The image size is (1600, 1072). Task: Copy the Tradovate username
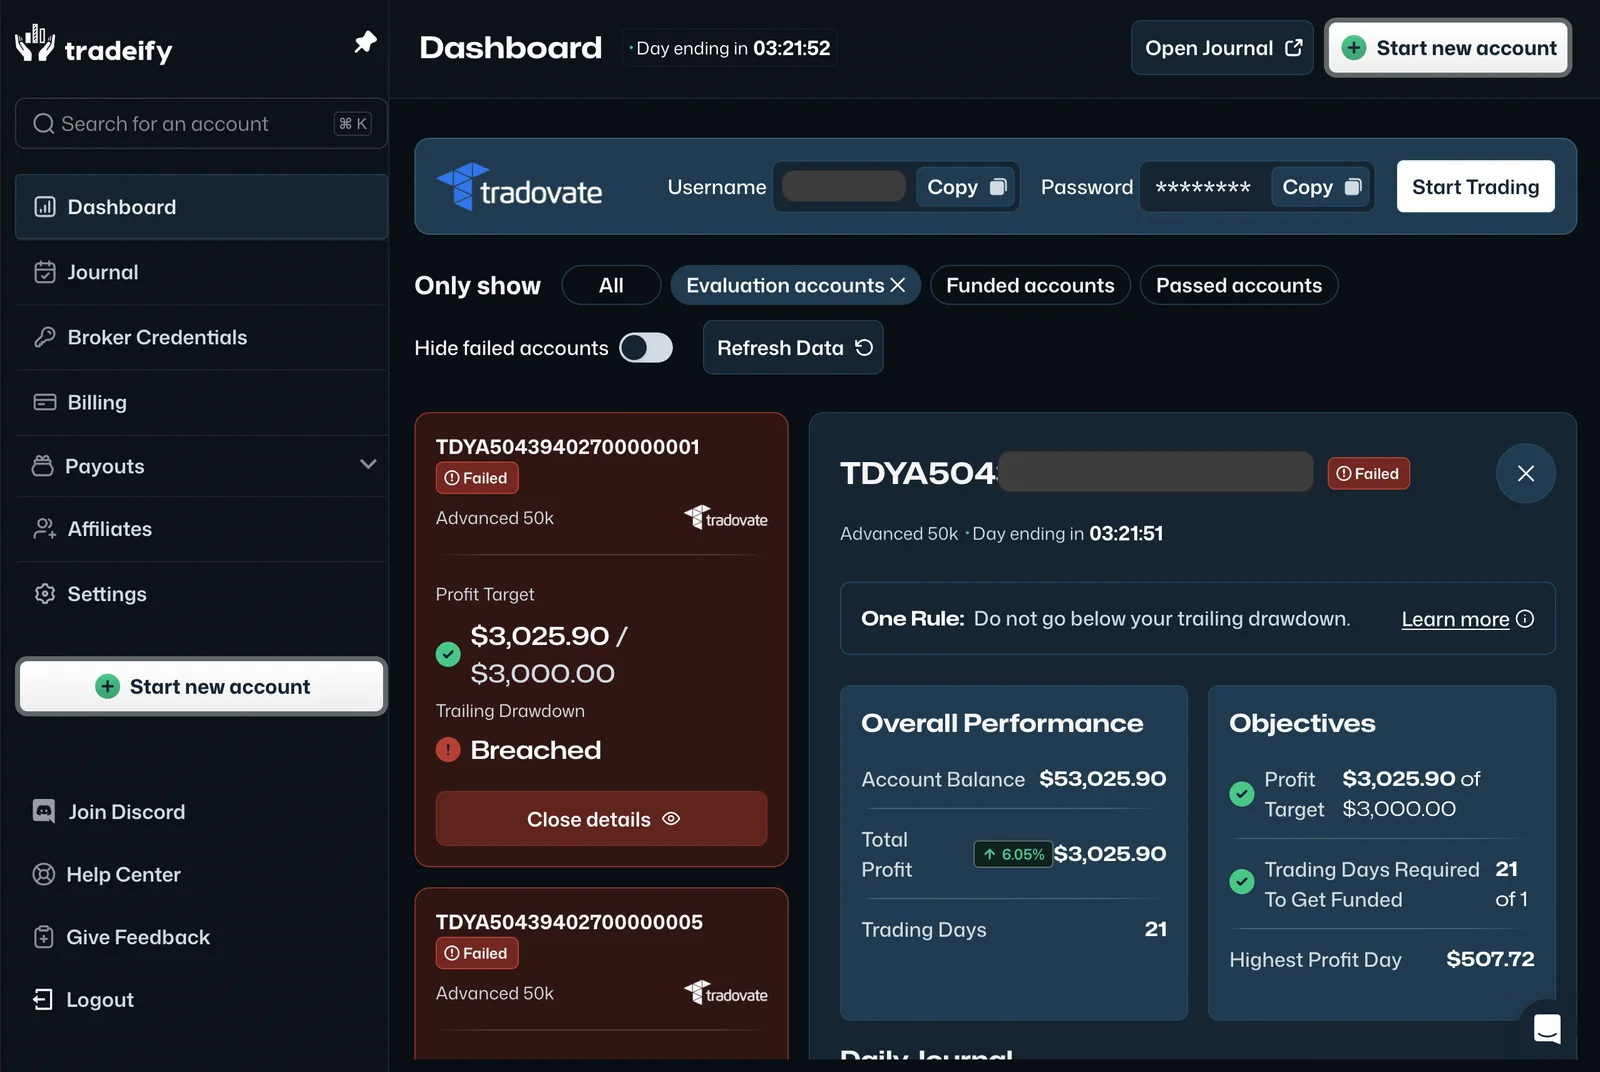[966, 187]
